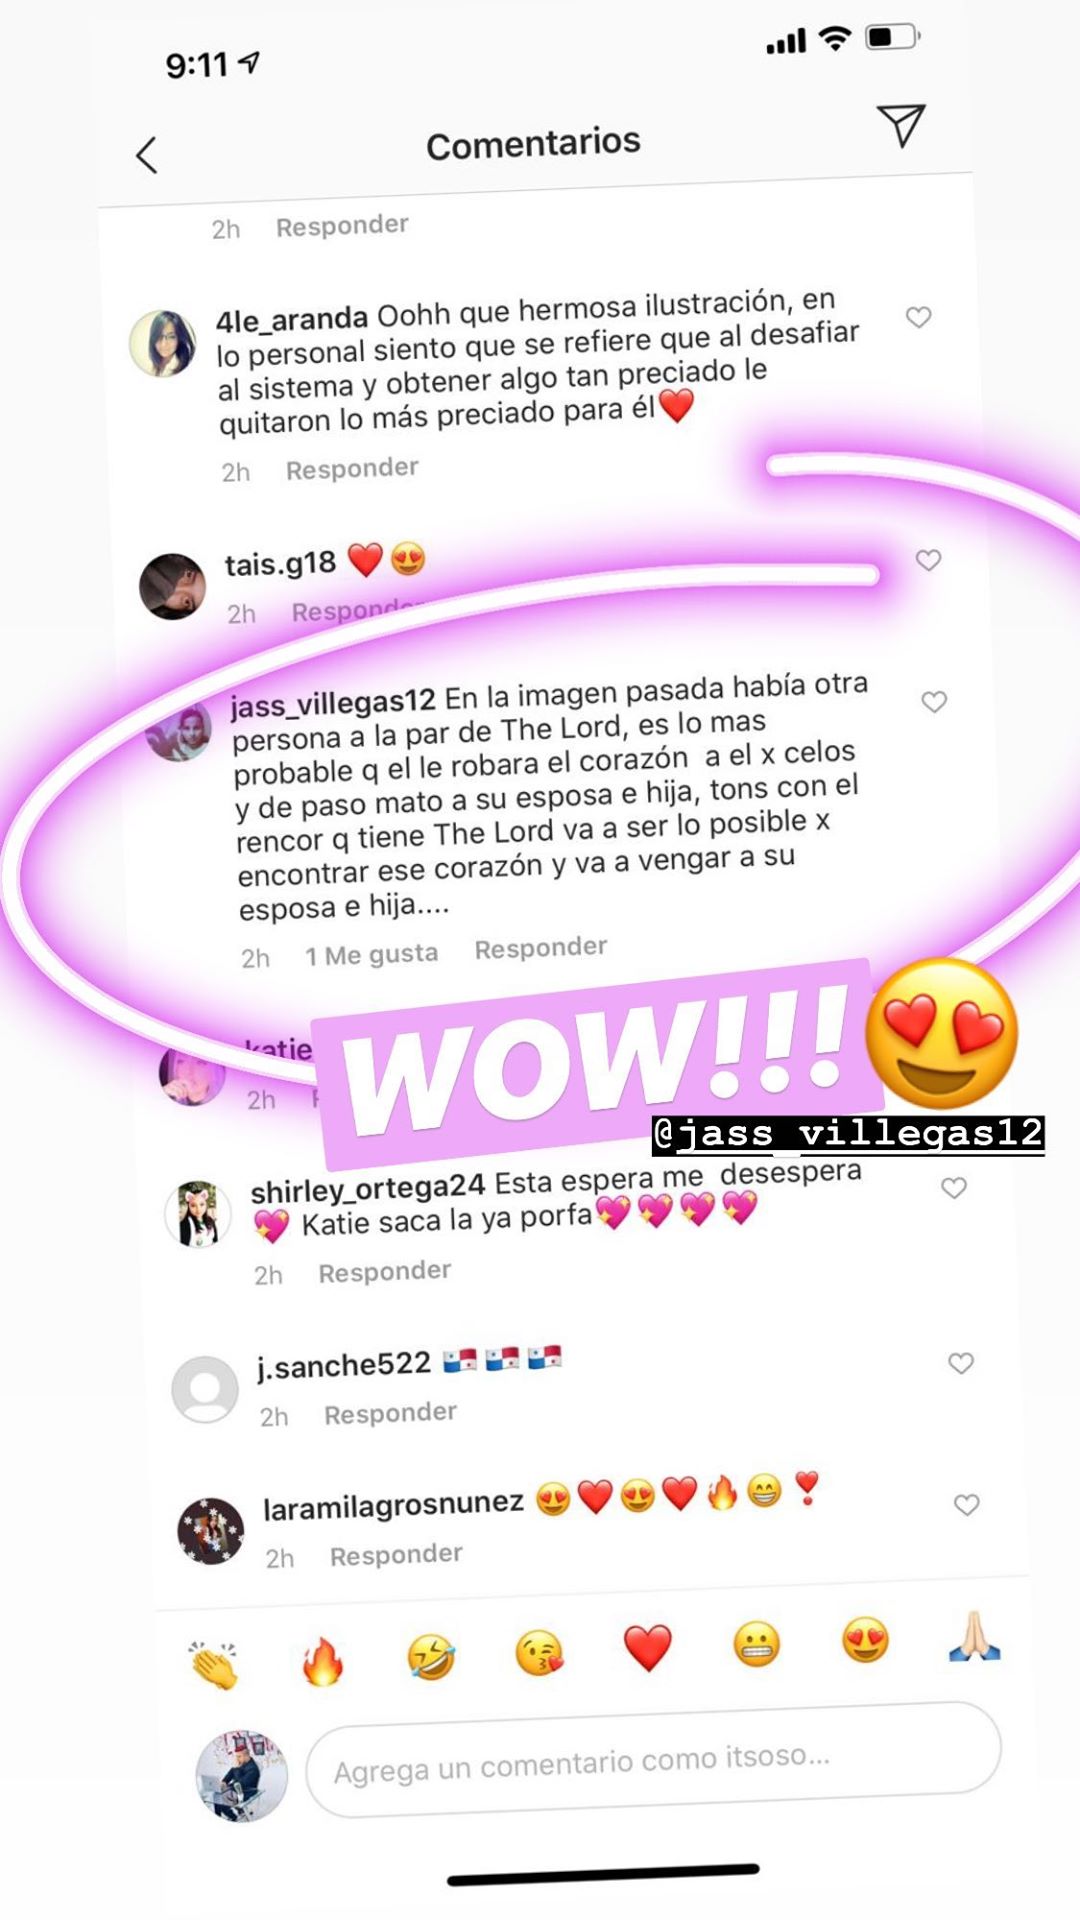Screen dimensions: 1080x1920
Task: Like the jass_villegas12 comment with its heart
Action: (x=934, y=702)
